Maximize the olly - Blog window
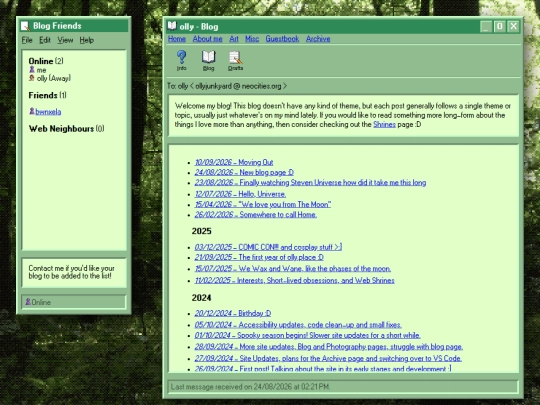The height and width of the screenshot is (405, 540). coord(500,26)
